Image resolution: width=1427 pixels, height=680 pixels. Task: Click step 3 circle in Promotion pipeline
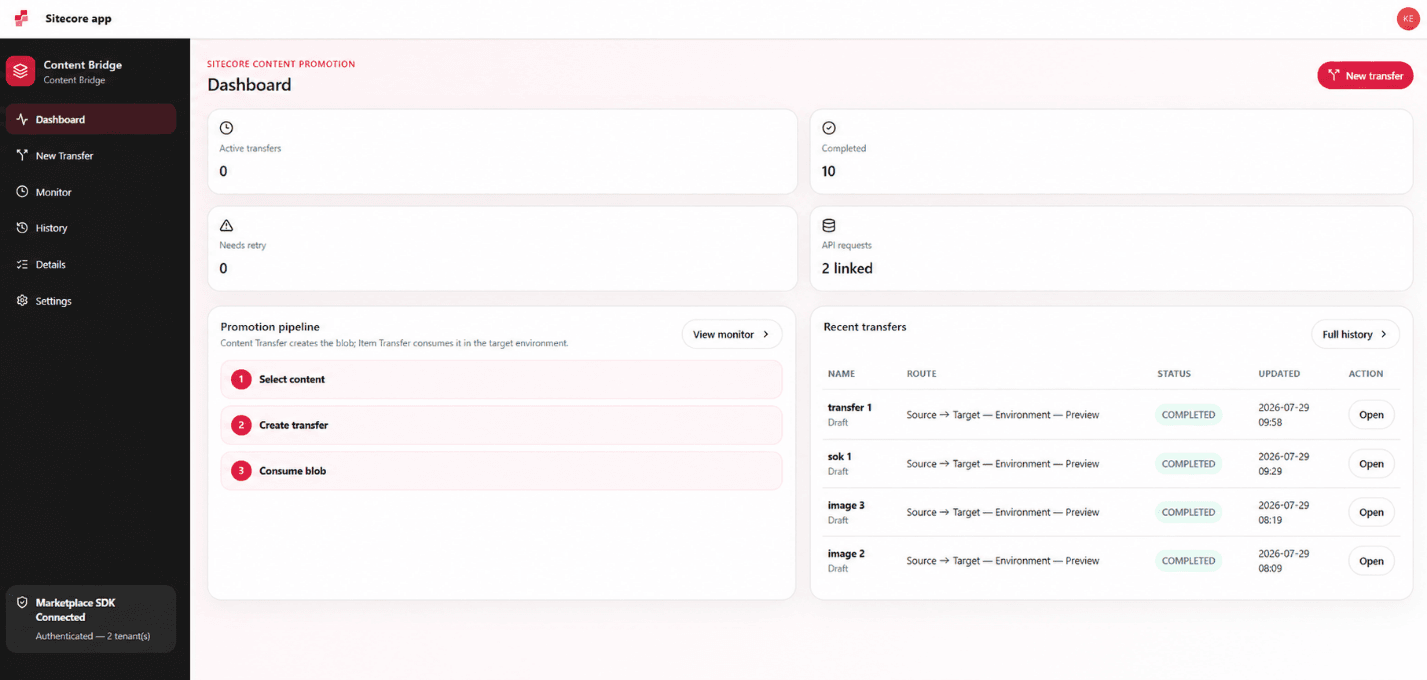241,471
